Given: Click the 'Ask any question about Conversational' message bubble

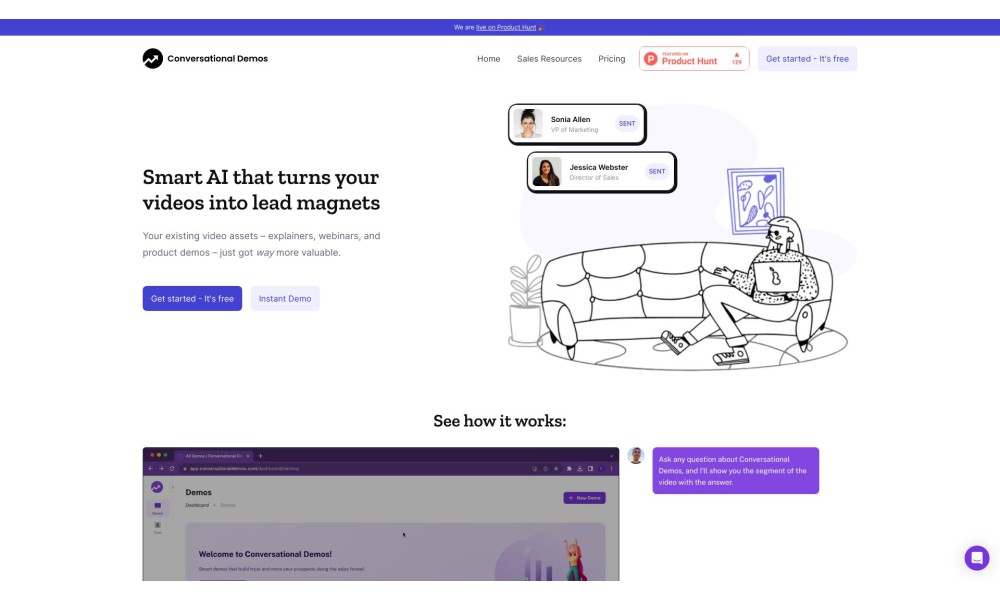Looking at the screenshot, I should [735, 471].
